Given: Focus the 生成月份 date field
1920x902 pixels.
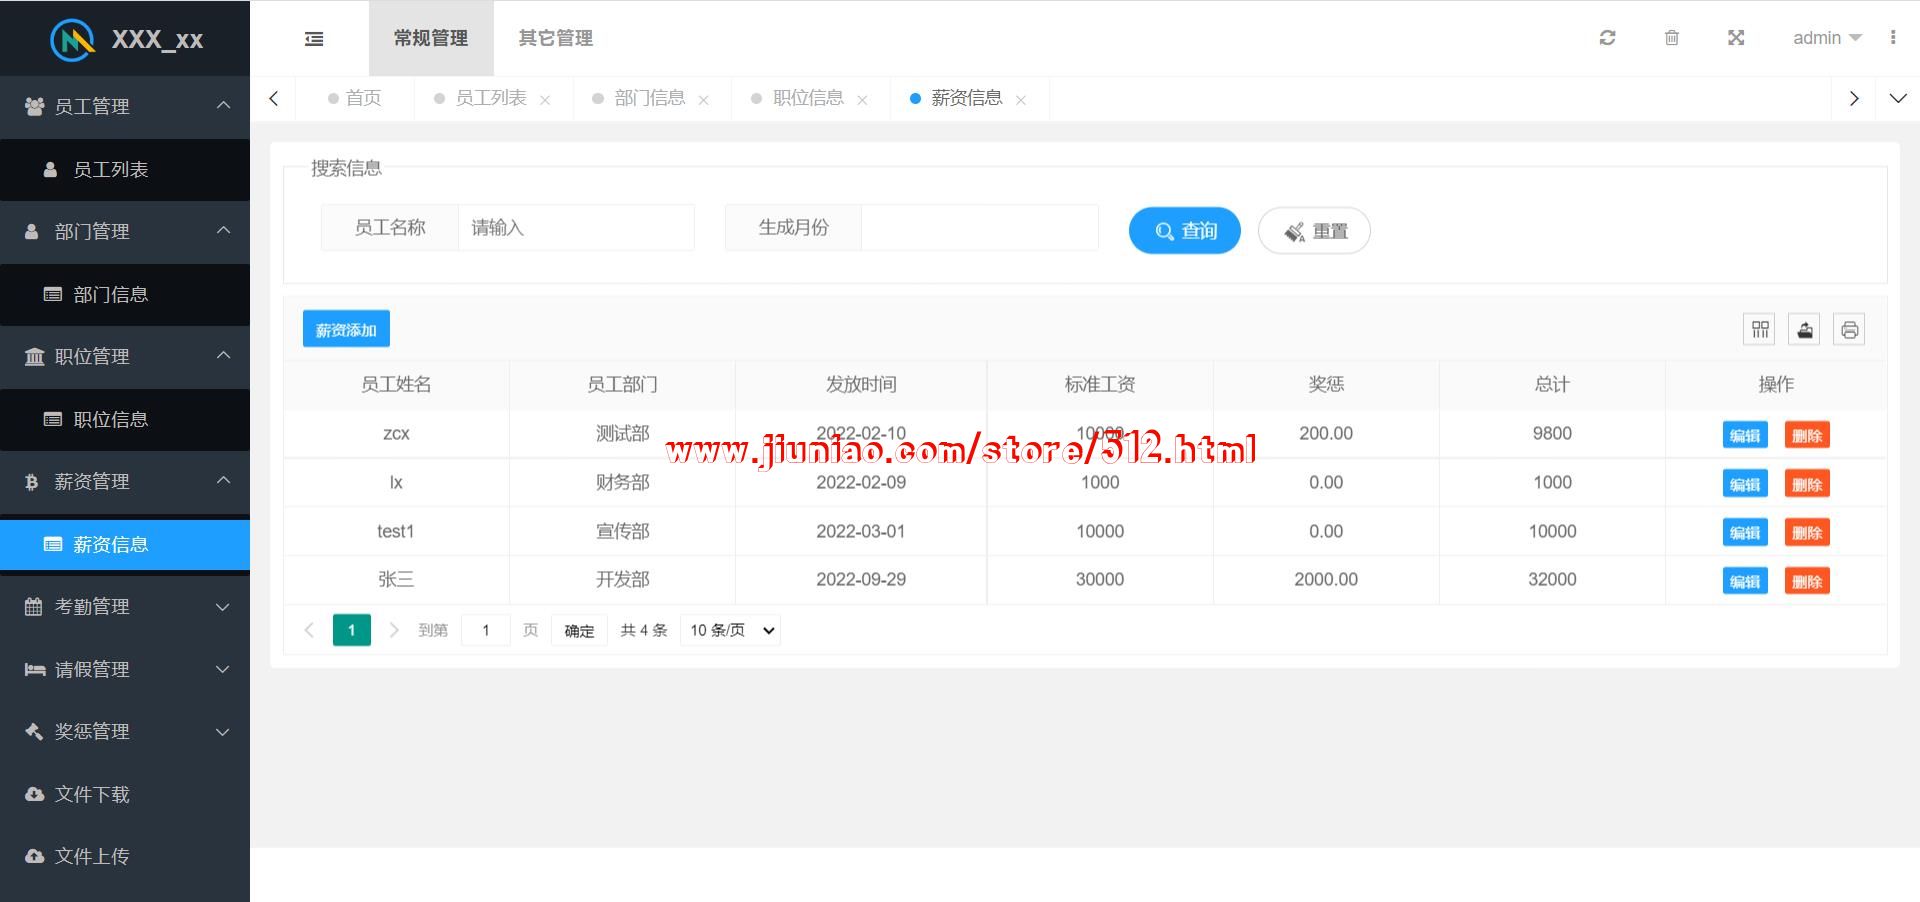Looking at the screenshot, I should tap(980, 228).
